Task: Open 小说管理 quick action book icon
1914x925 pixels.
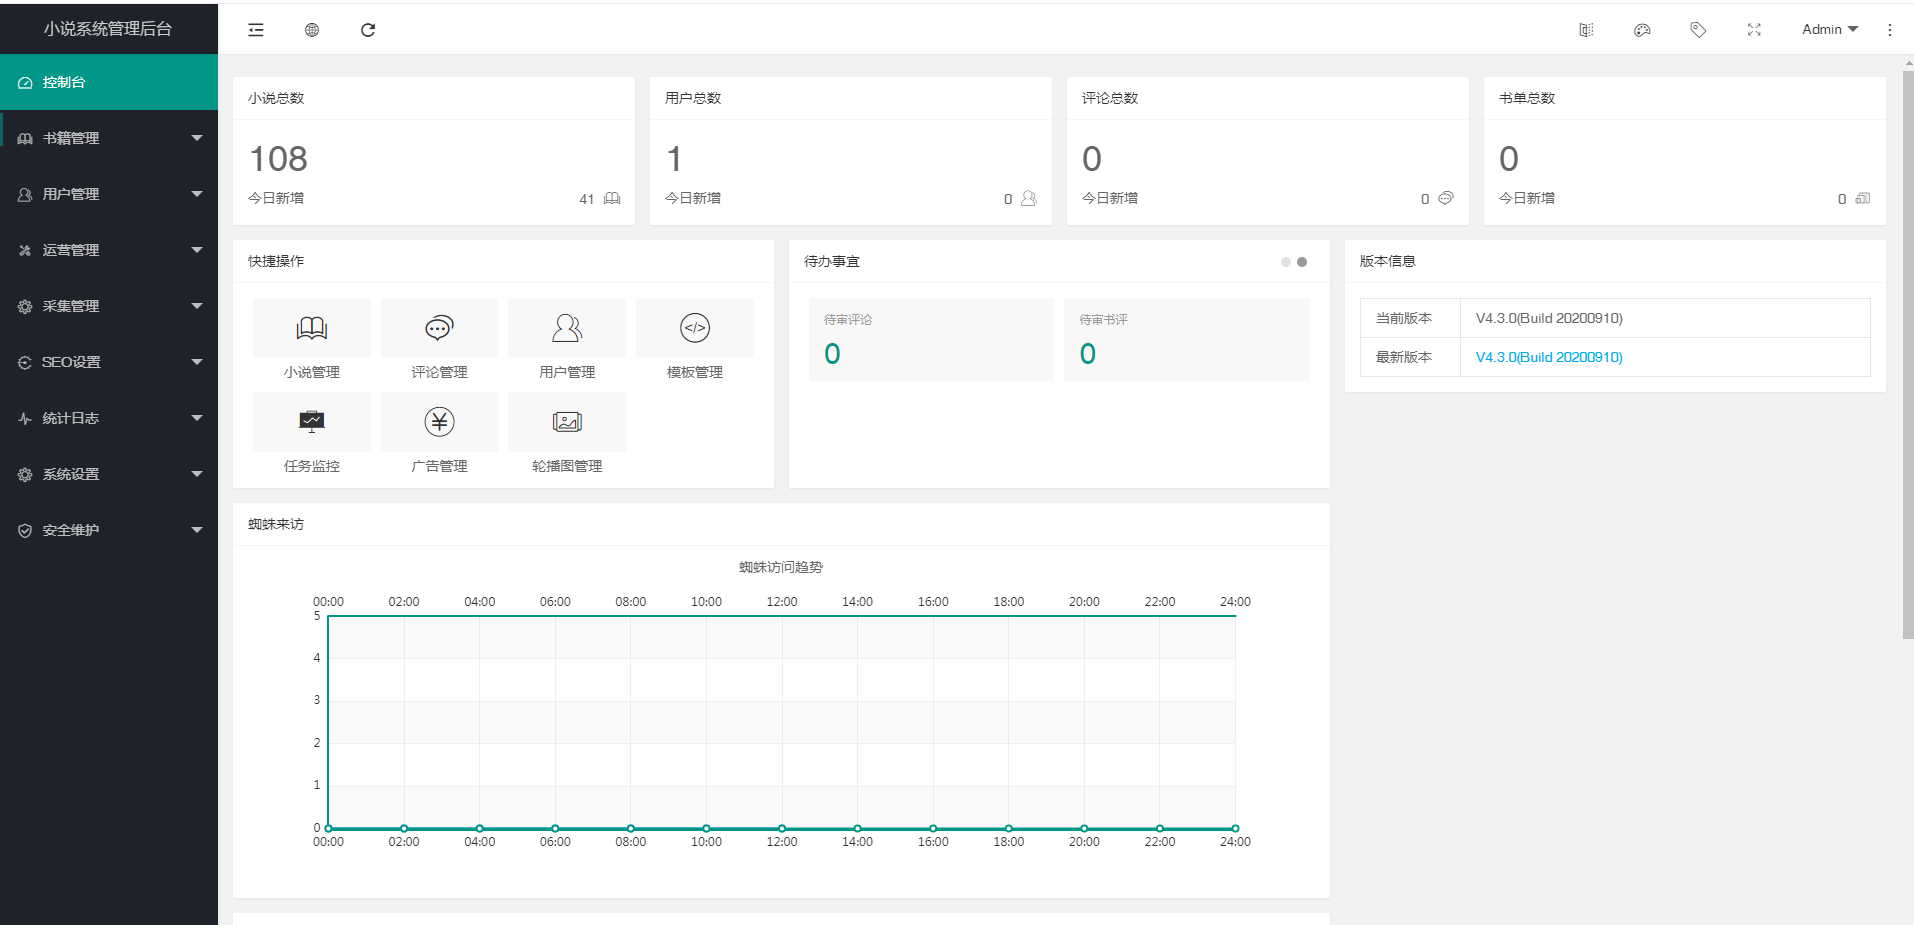Action: [312, 329]
